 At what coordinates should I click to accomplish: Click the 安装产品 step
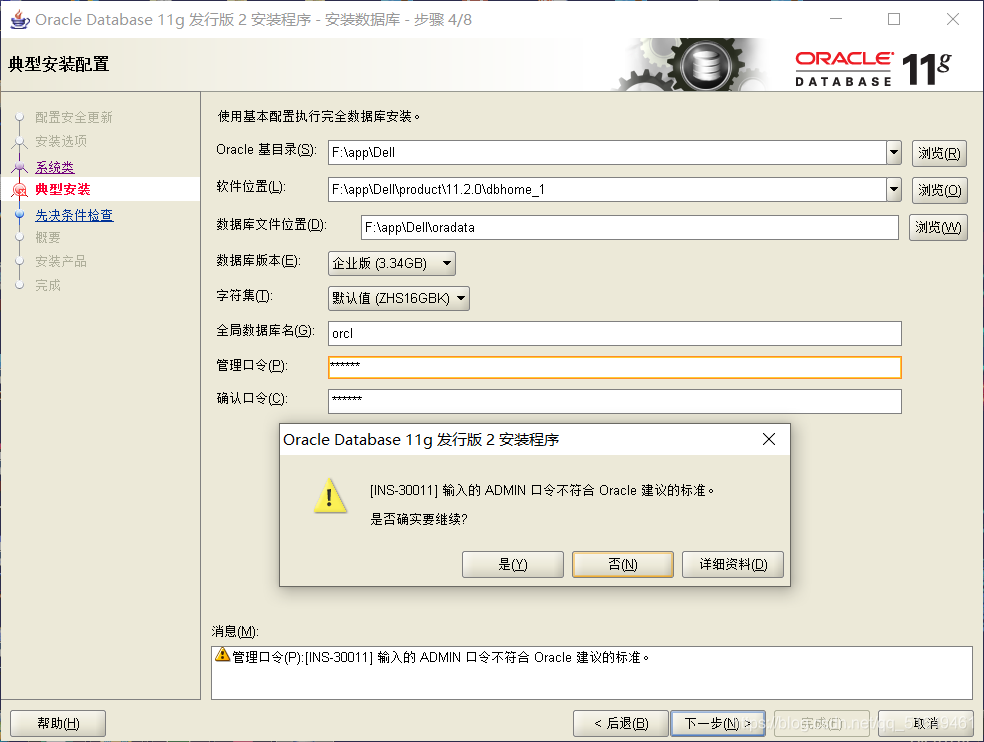pyautogui.click(x=61, y=261)
